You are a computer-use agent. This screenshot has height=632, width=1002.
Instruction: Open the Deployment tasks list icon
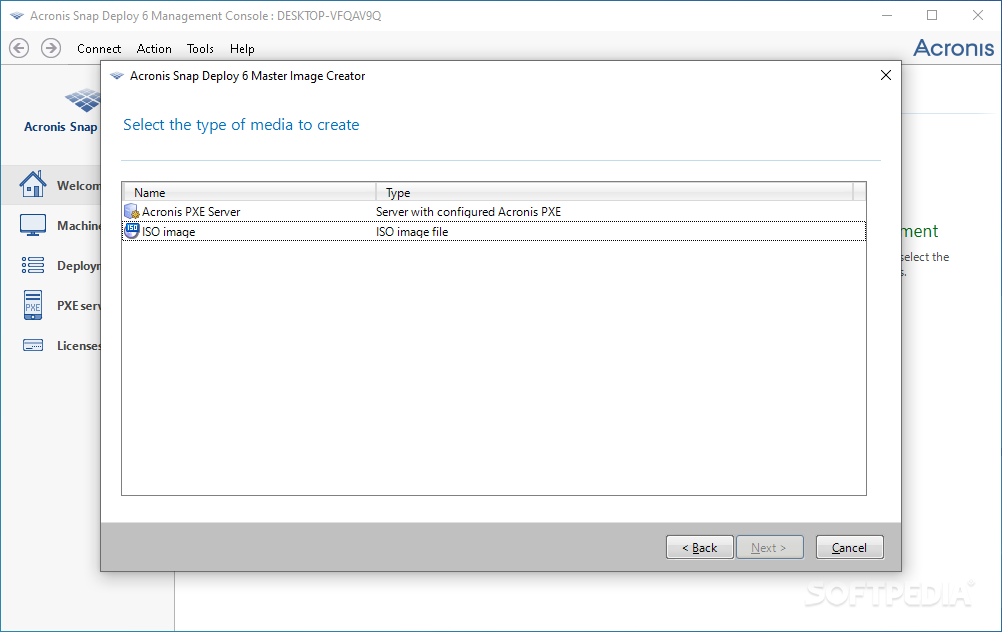click(x=33, y=265)
